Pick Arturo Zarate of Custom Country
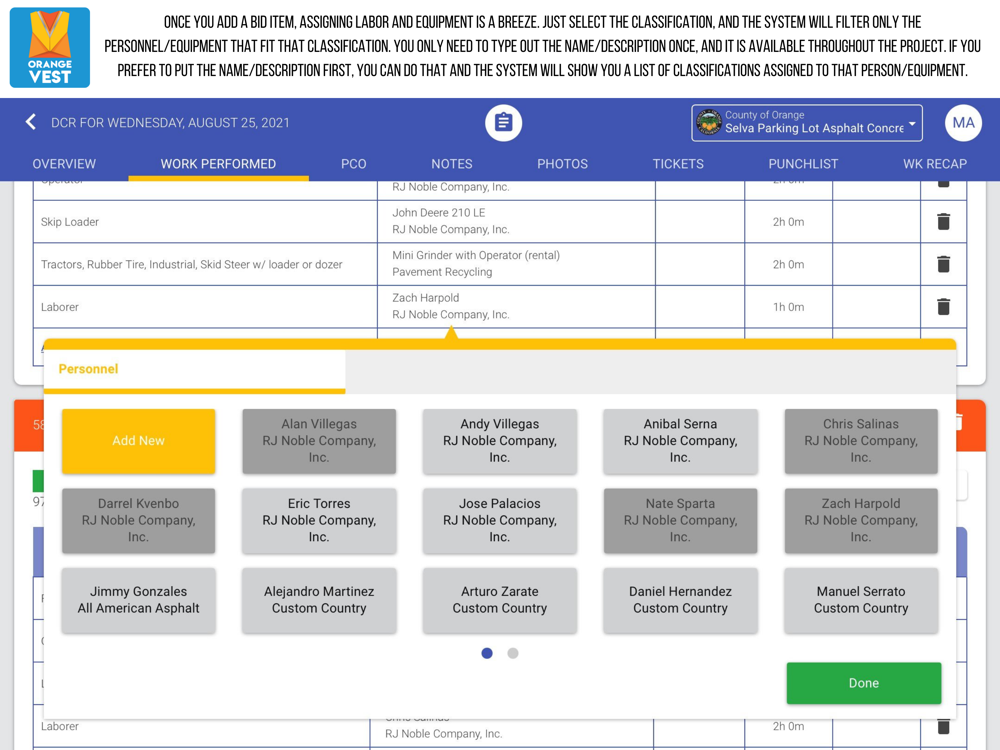 (499, 600)
